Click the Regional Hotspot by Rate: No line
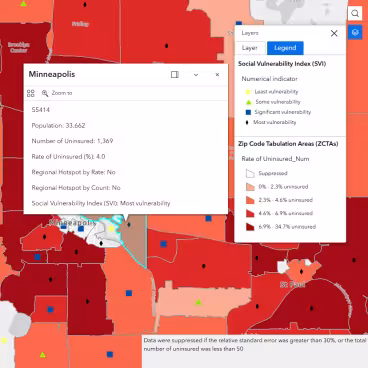 (73, 172)
